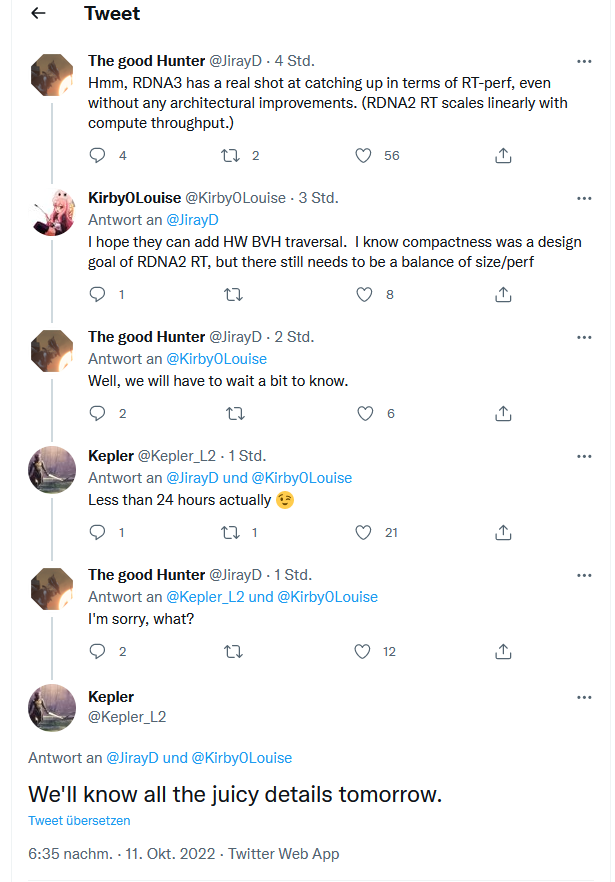Open @JirayD mention in KirbyOLouise's reply
This screenshot has width=615, height=882.
point(192,220)
